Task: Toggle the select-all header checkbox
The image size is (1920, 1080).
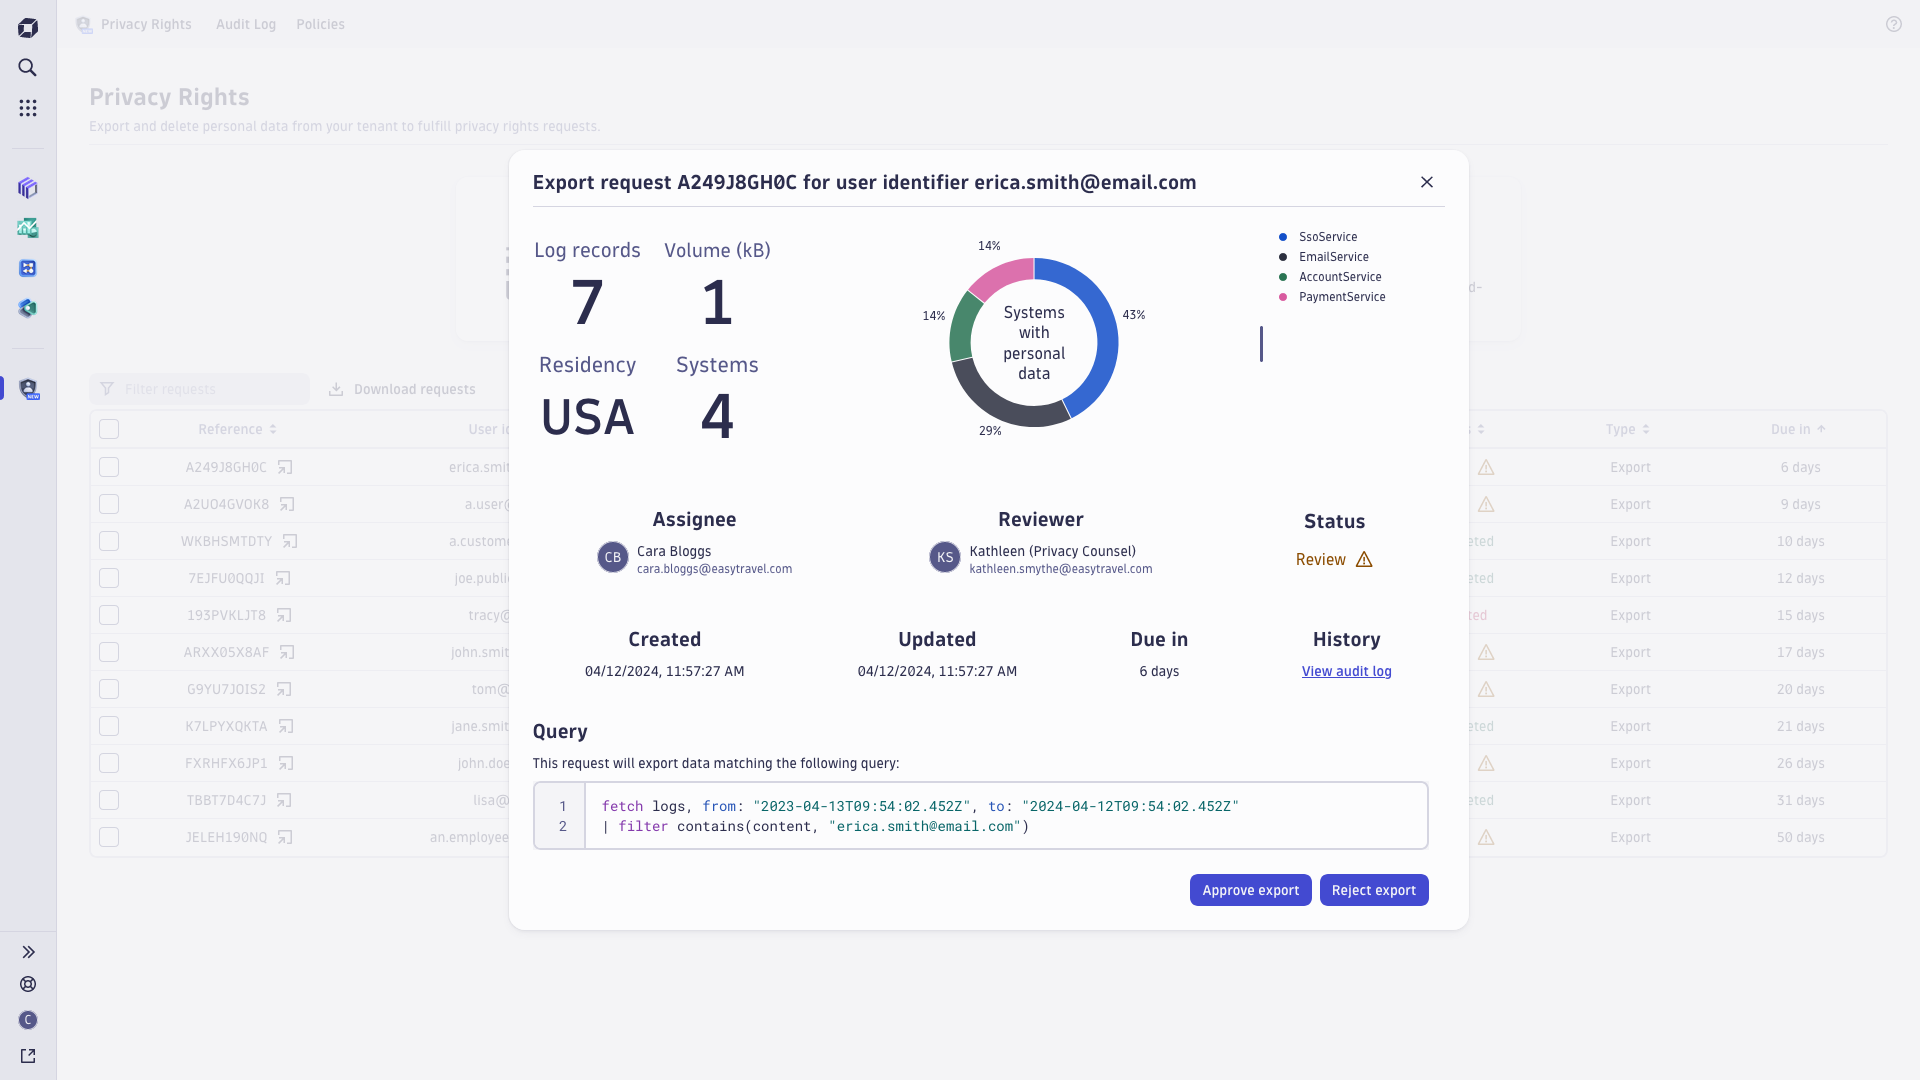Action: pos(109,429)
